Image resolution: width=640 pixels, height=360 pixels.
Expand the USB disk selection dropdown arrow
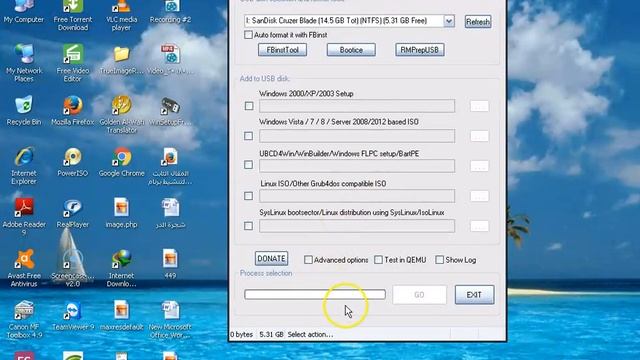tap(449, 21)
